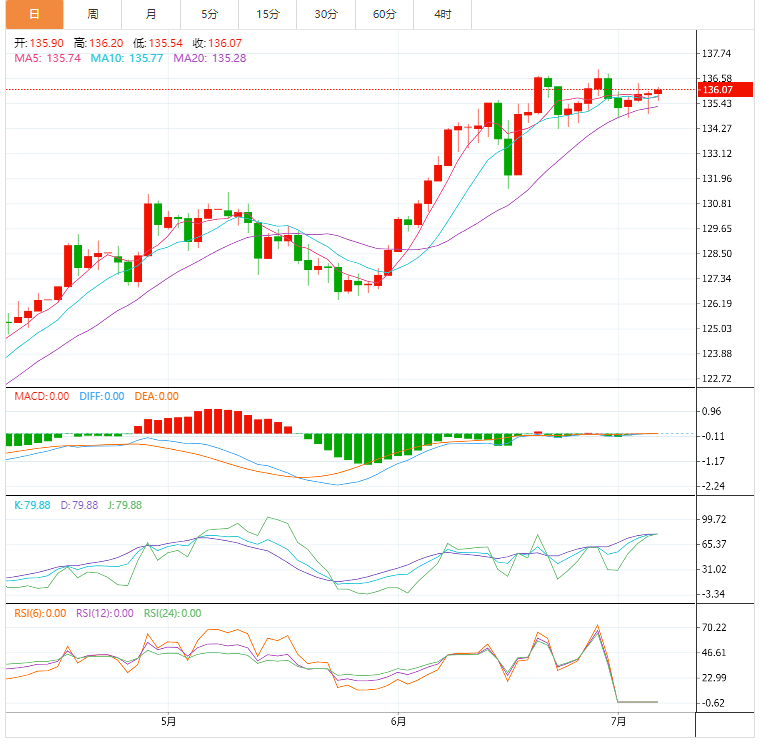Screen dimensions: 764x747
Task: Switch to the 周 weekly tab
Action: click(x=93, y=14)
